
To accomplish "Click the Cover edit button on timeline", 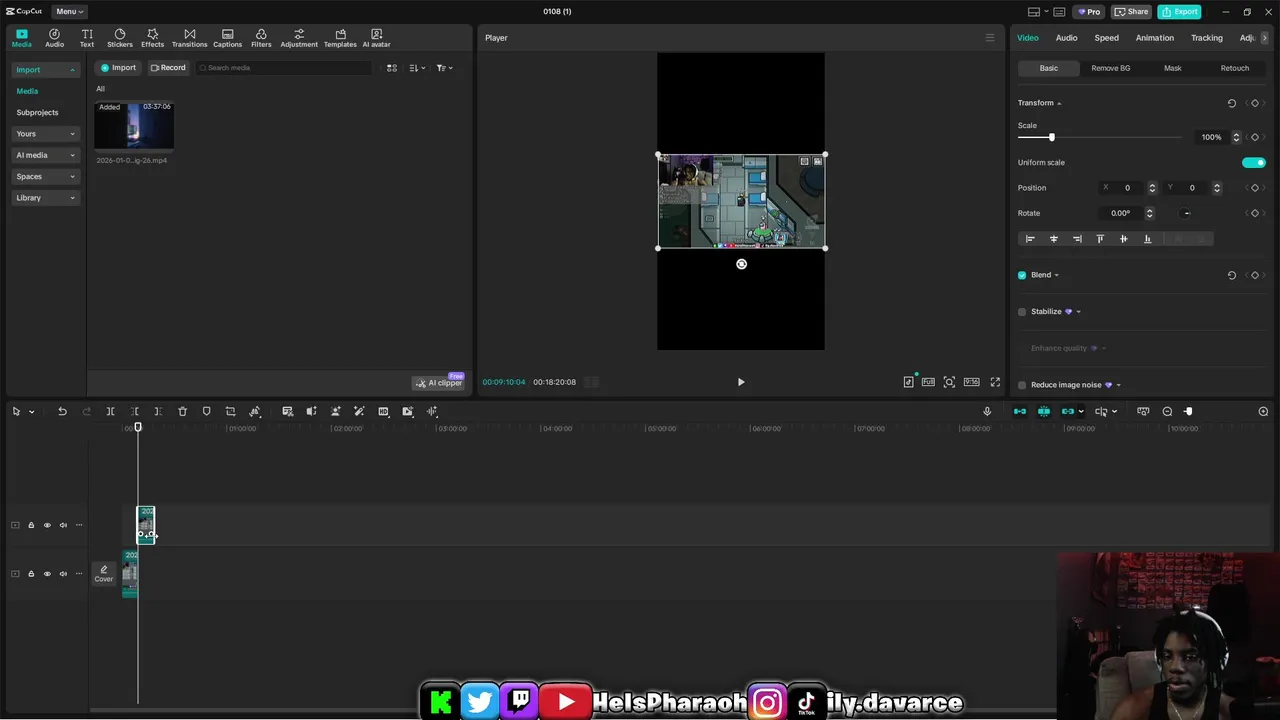I will (x=104, y=573).
